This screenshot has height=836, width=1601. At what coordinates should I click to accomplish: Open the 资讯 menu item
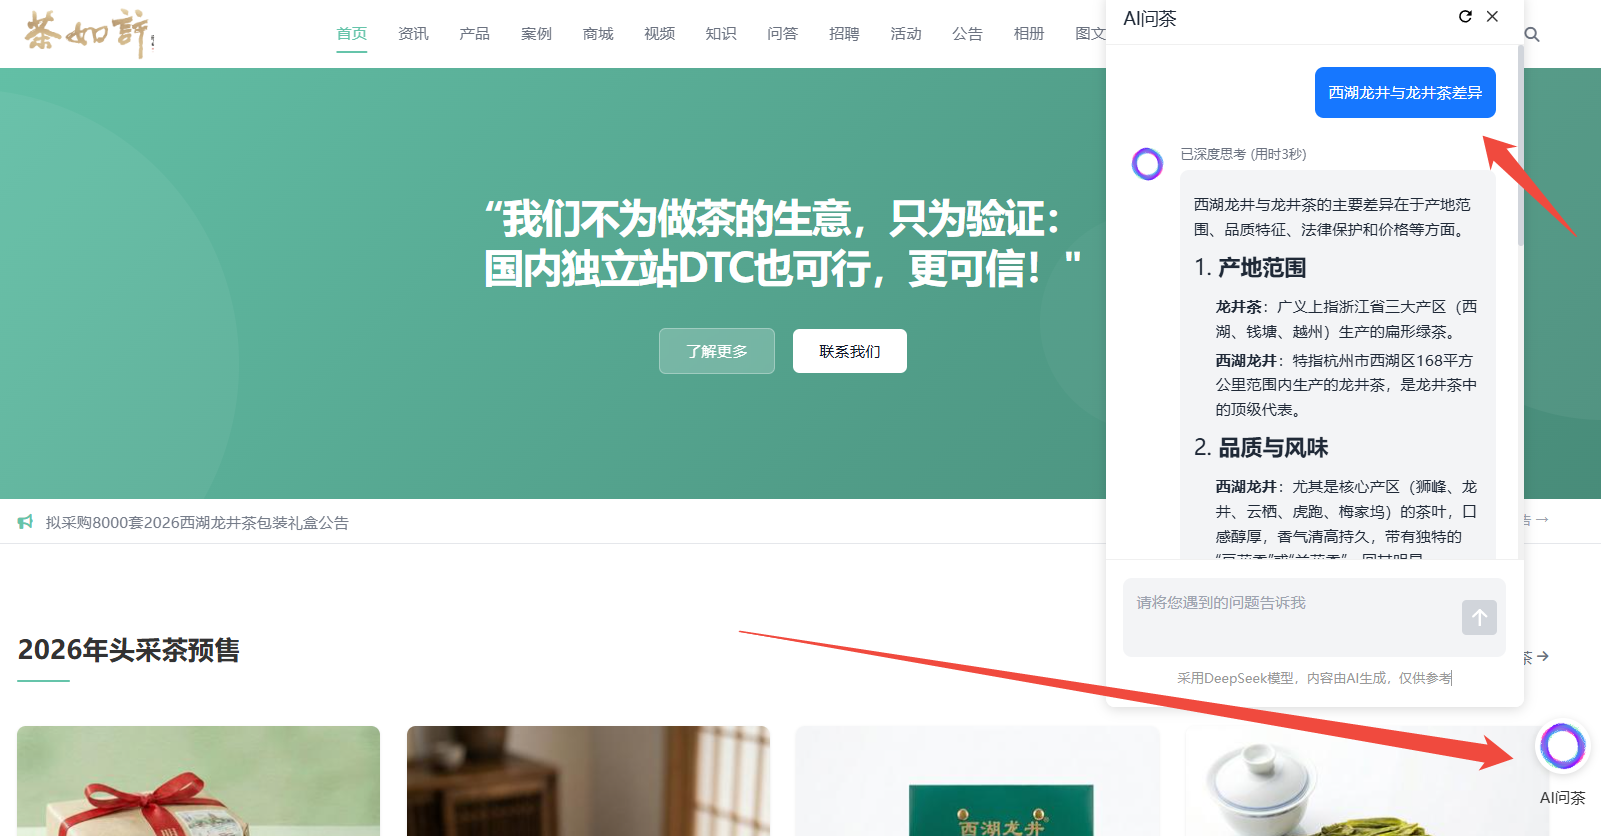(413, 34)
